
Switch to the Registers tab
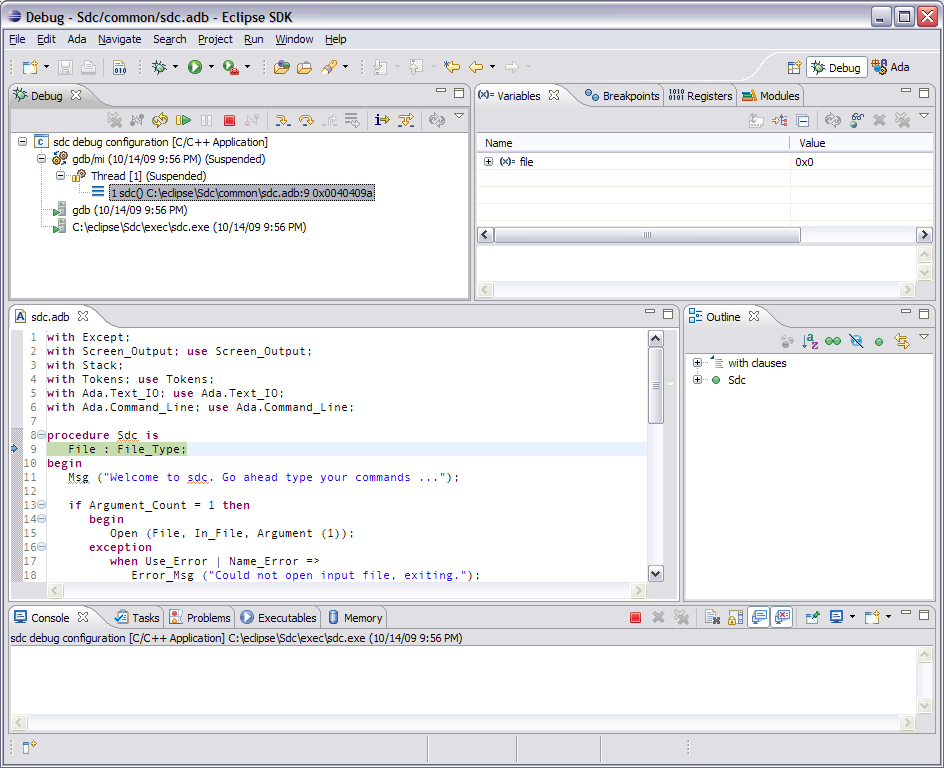point(701,96)
